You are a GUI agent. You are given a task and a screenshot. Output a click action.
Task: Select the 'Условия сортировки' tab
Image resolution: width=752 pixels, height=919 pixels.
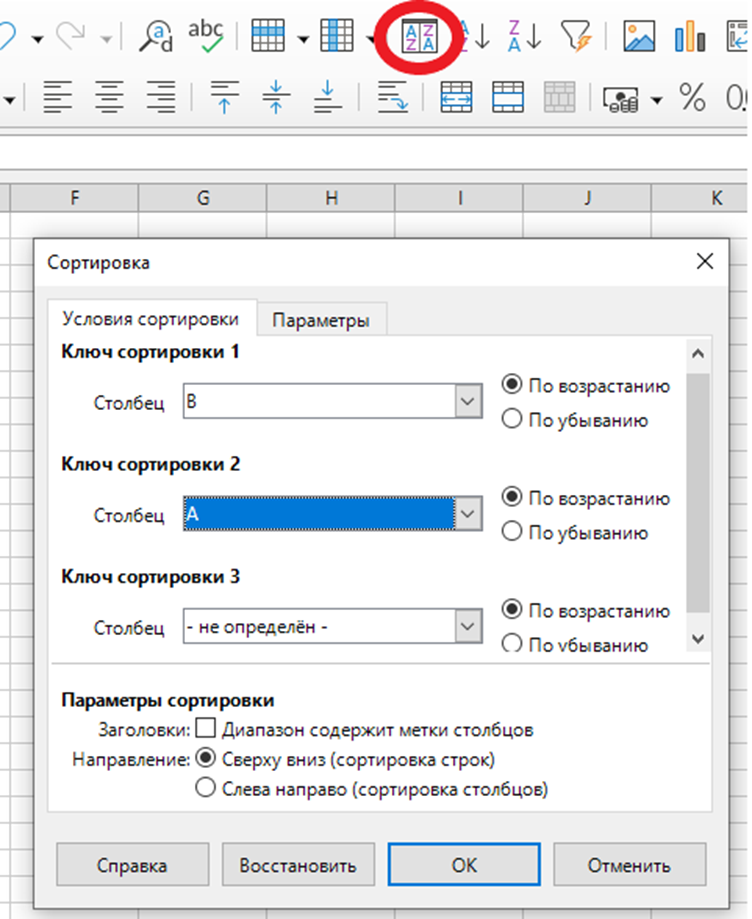150,319
